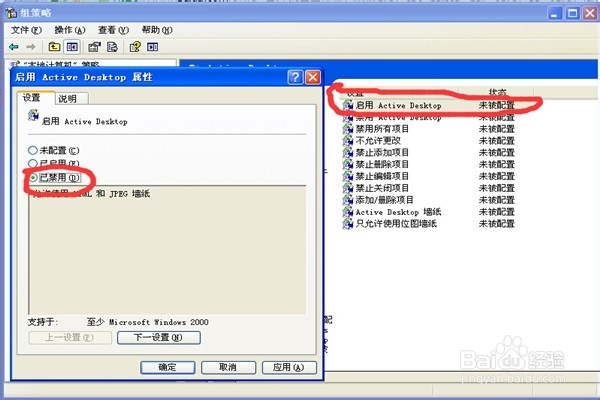Viewport: 600px width, 400px height.
Task: Click the rightmost toolbar pane icon
Action: click(x=152, y=47)
